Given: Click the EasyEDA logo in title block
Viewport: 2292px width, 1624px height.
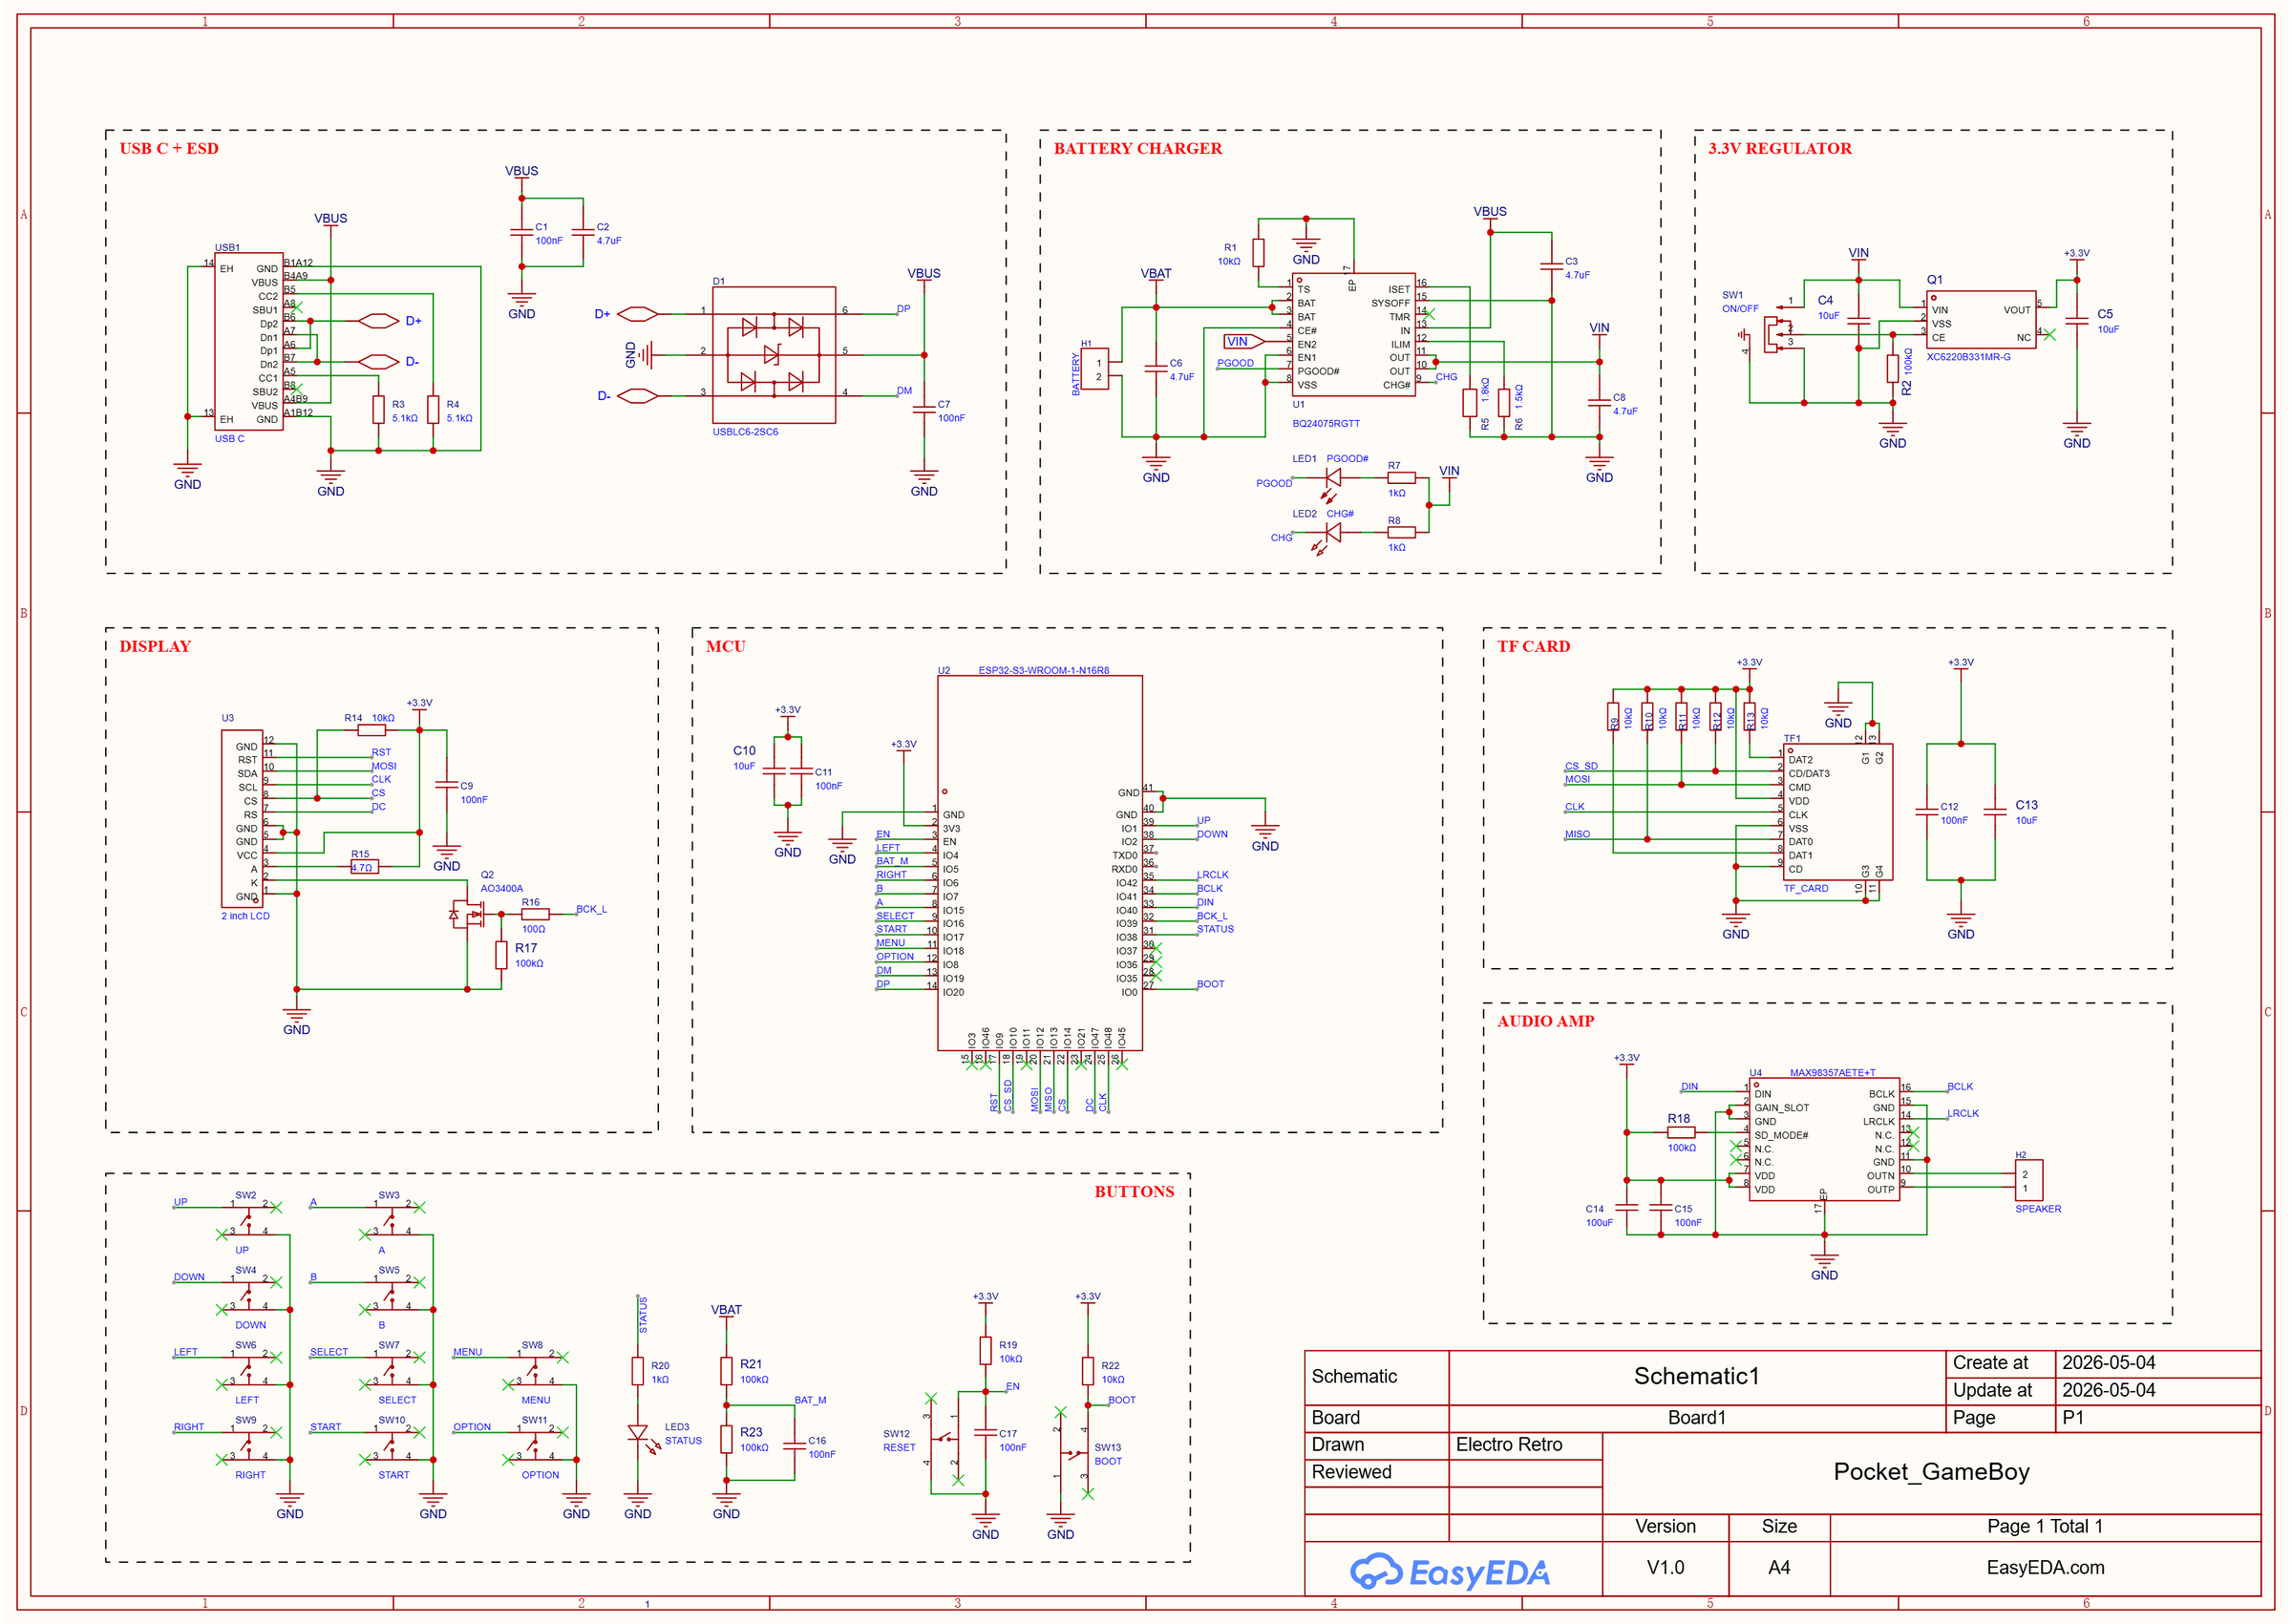Looking at the screenshot, I should pyautogui.click(x=1450, y=1573).
